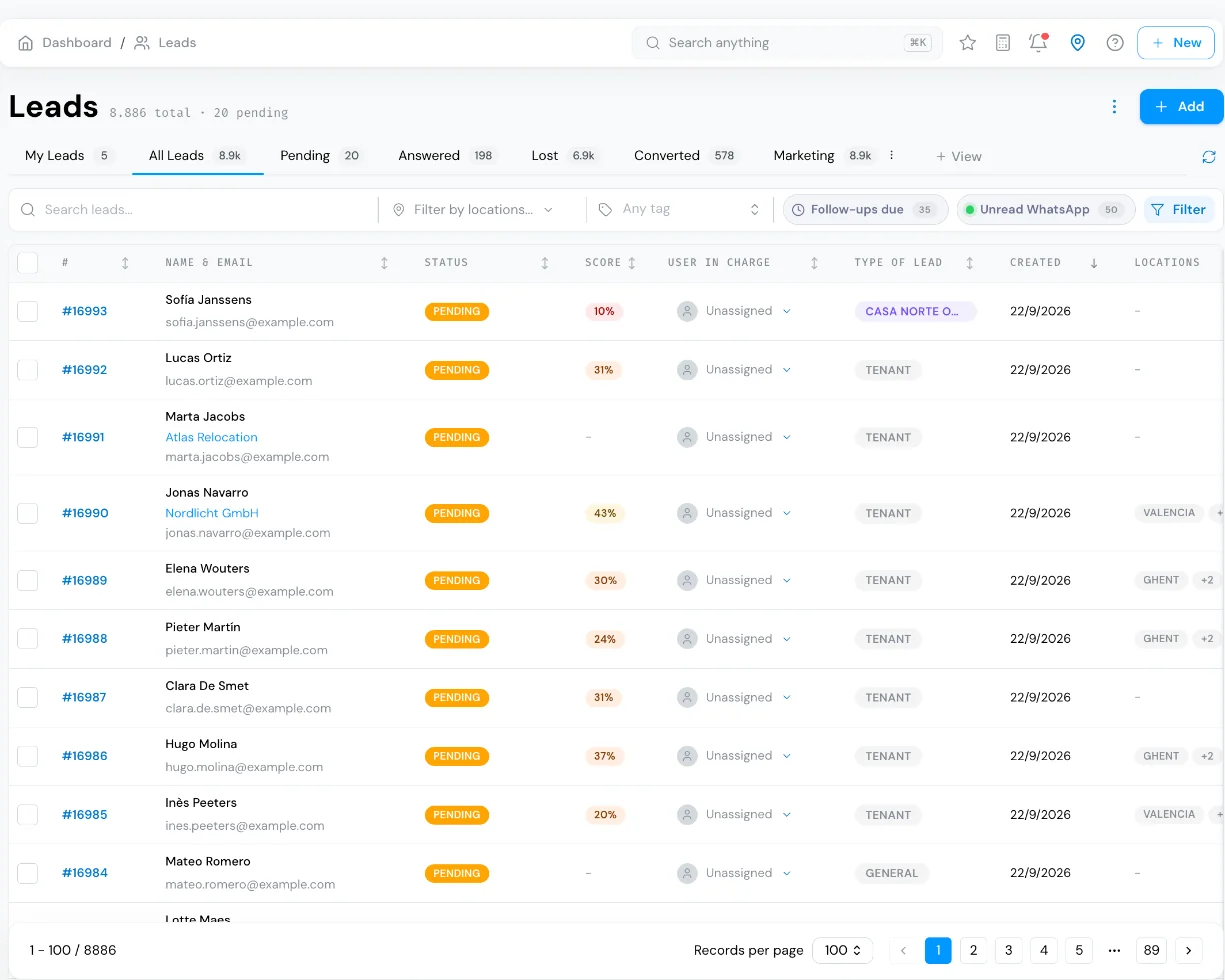Click the previous page arrow button
1225x980 pixels.
(903, 950)
